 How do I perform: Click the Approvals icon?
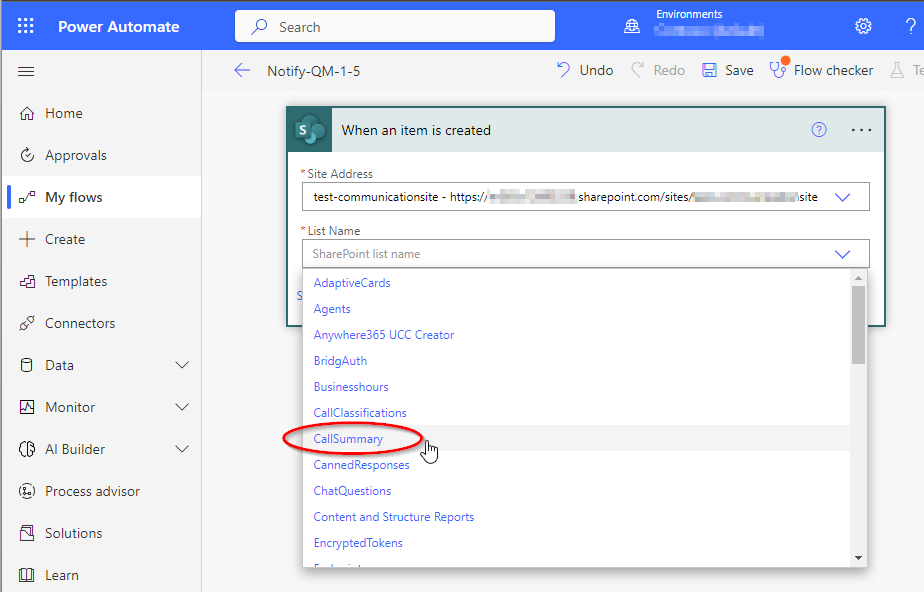[x=27, y=155]
